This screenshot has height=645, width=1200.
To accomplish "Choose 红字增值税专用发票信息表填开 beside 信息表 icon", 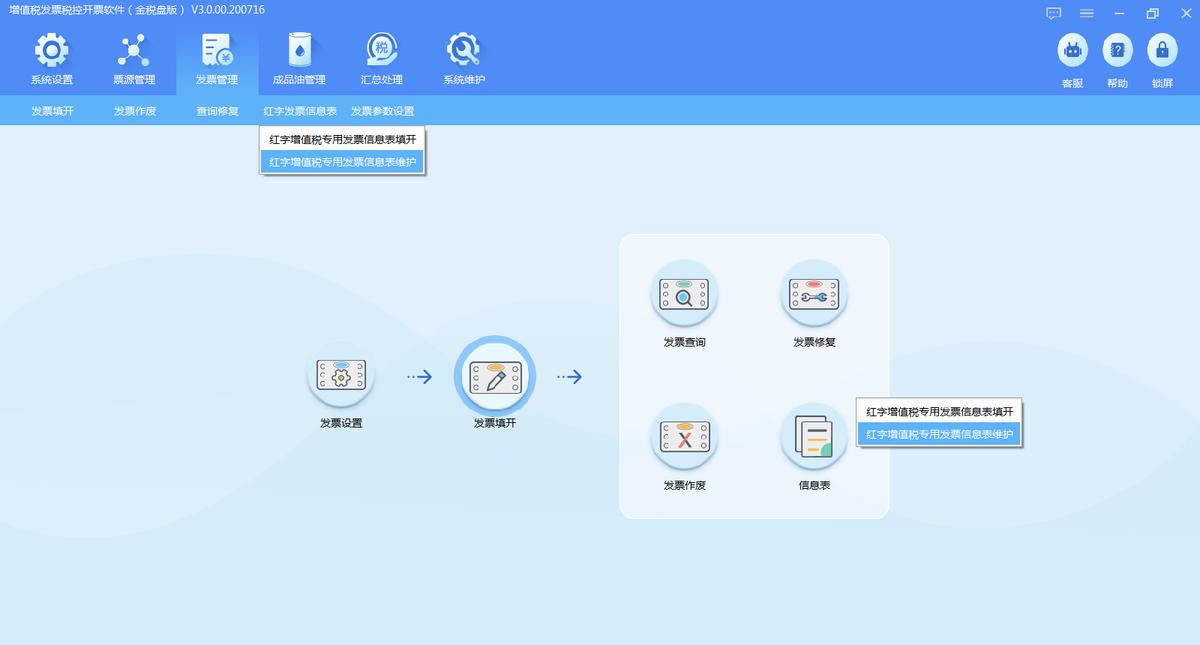I will pos(939,412).
